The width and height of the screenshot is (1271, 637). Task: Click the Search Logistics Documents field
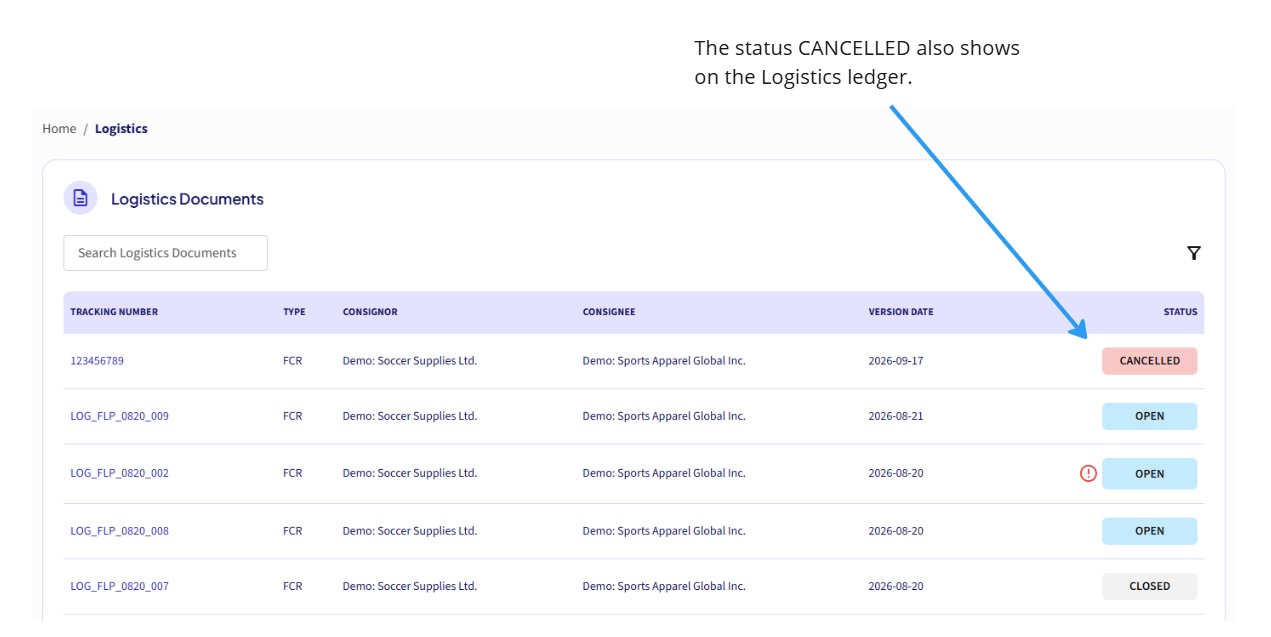[165, 253]
